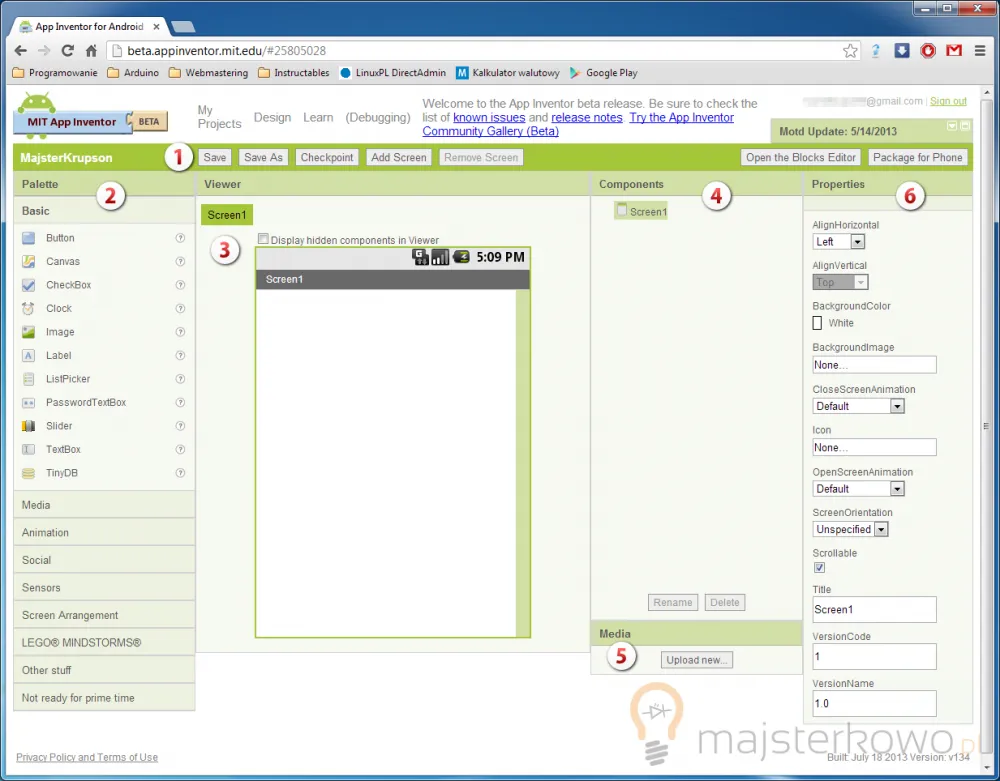Select the Clock component icon

click(x=28, y=309)
